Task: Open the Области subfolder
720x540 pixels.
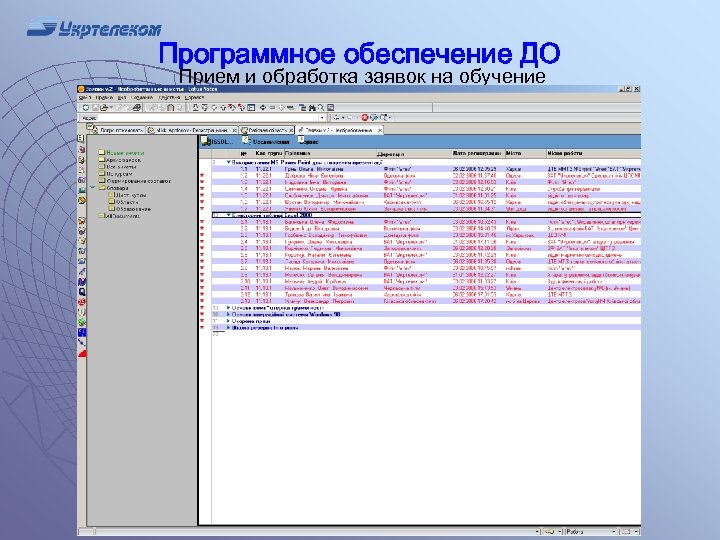Action: pos(123,202)
